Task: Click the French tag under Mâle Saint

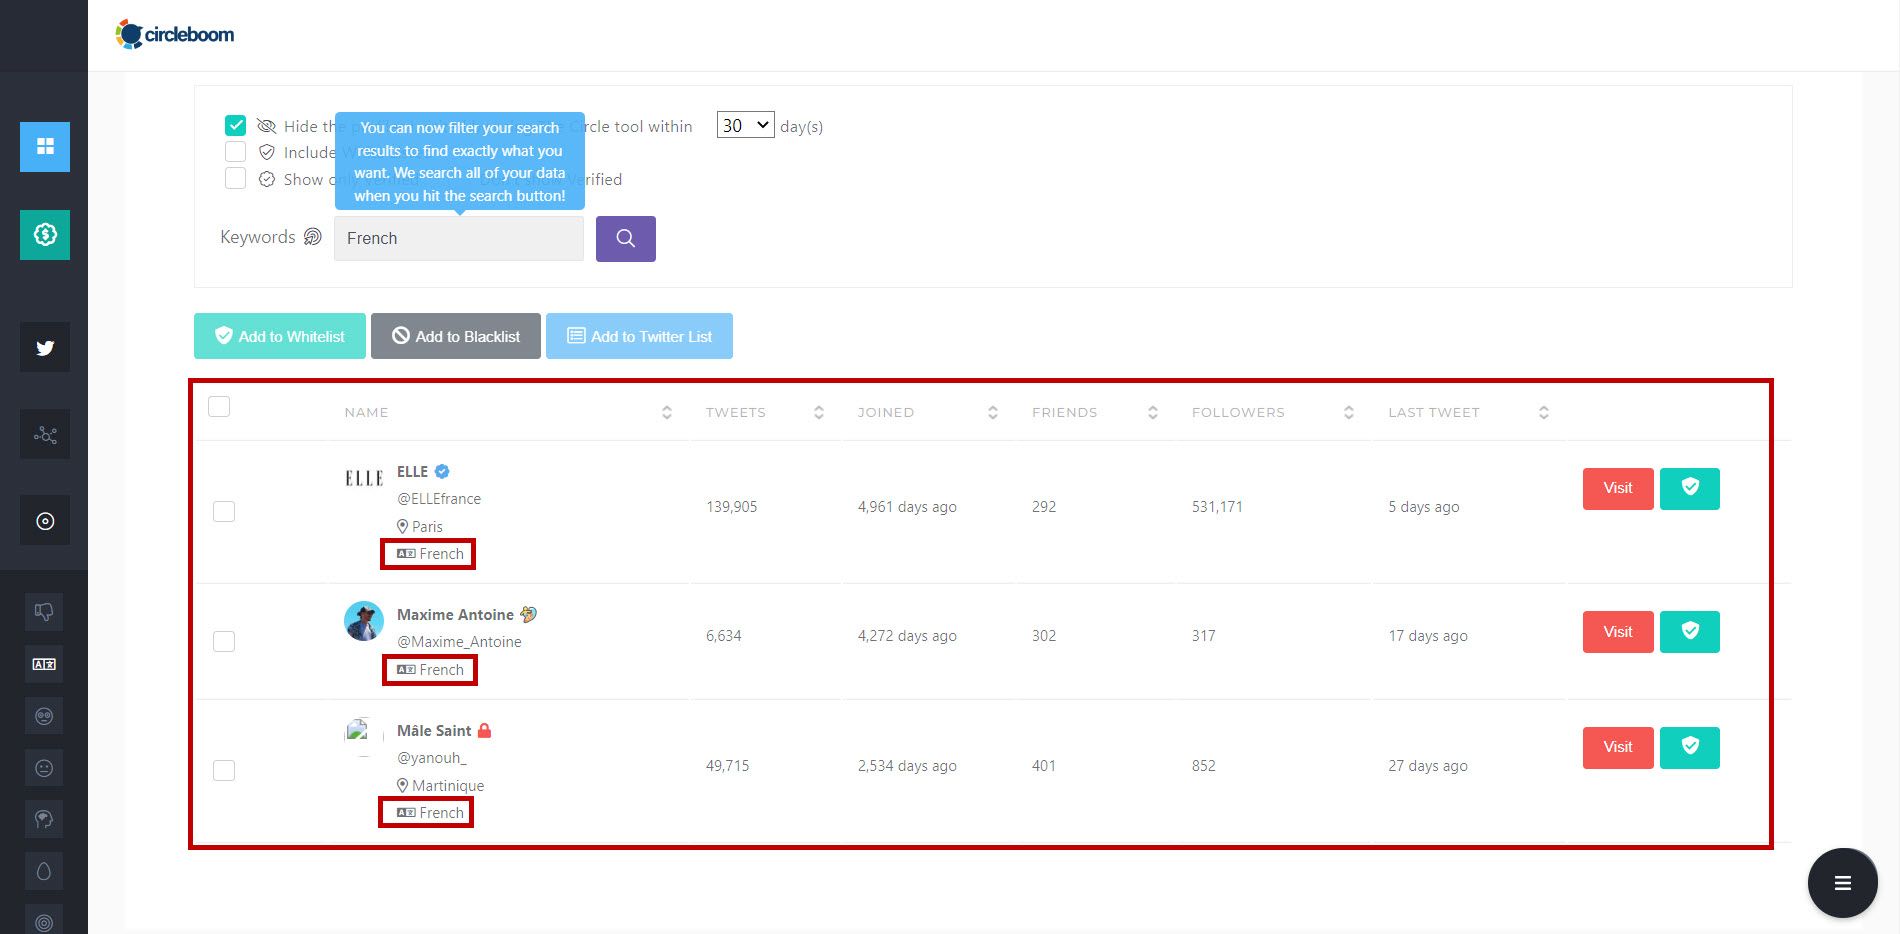Action: pyautogui.click(x=430, y=812)
